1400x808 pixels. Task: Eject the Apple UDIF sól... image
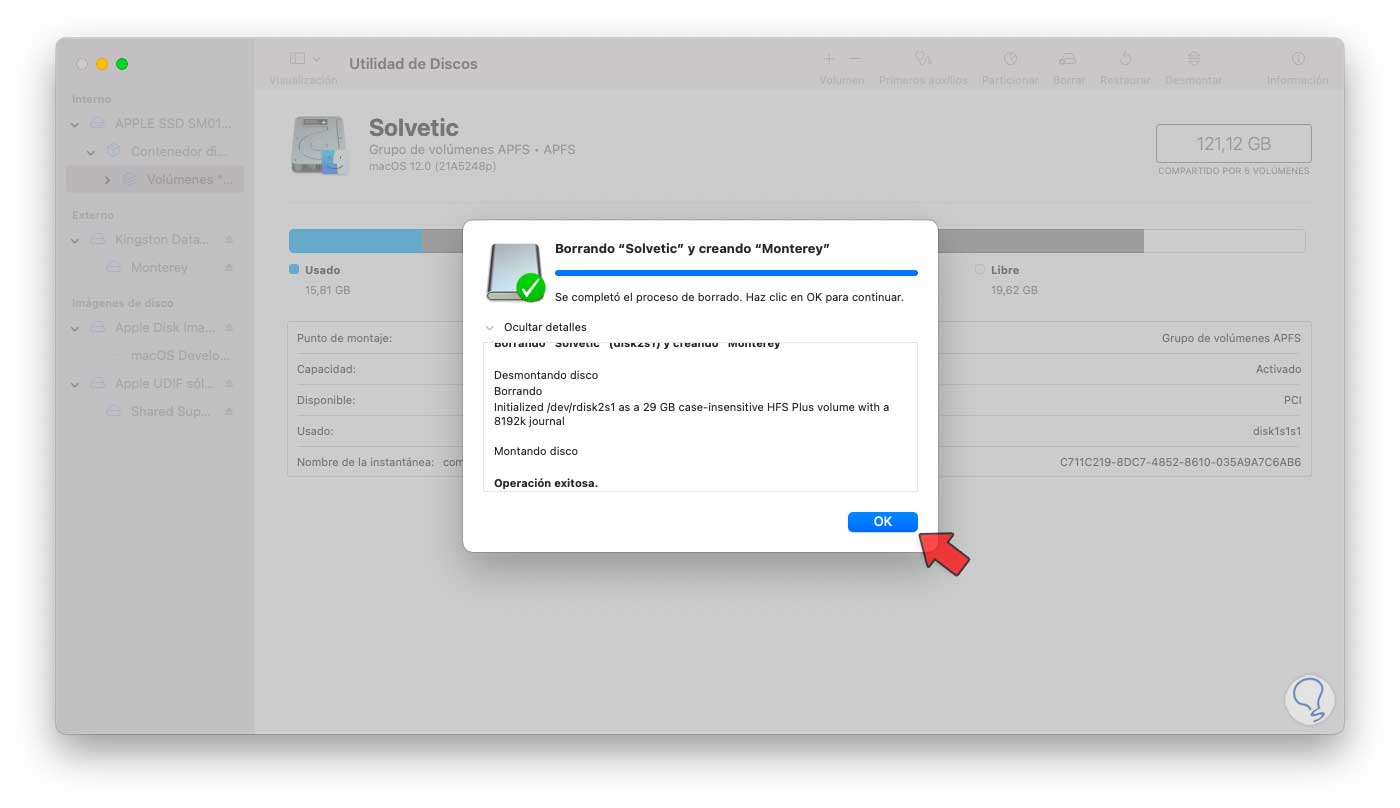coord(229,384)
